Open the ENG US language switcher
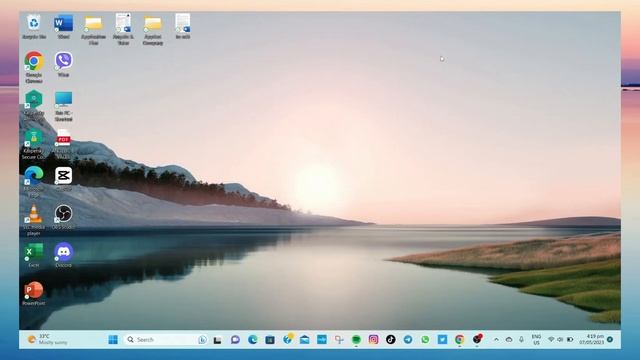Viewport: 640px width, 360px height. click(x=536, y=340)
